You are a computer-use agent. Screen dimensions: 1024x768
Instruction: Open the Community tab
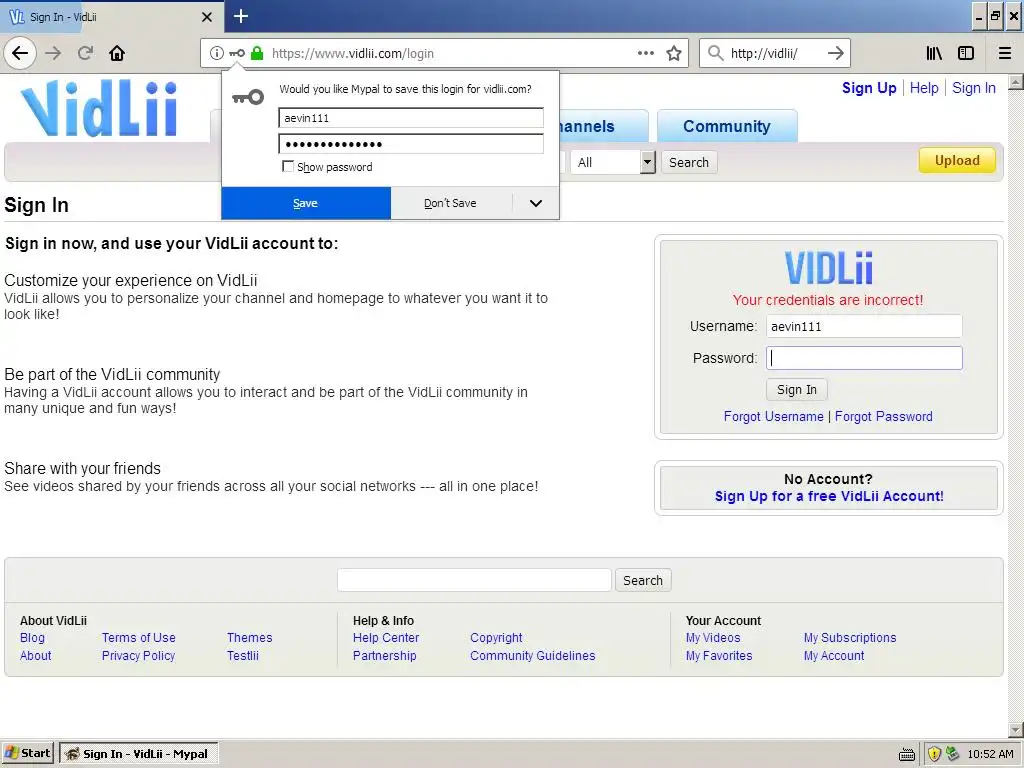point(727,126)
